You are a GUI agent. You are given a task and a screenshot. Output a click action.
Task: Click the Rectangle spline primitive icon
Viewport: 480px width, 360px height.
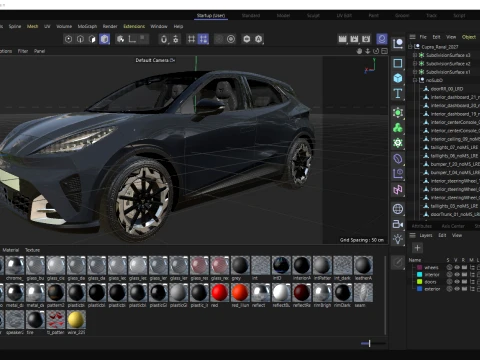pos(398,63)
